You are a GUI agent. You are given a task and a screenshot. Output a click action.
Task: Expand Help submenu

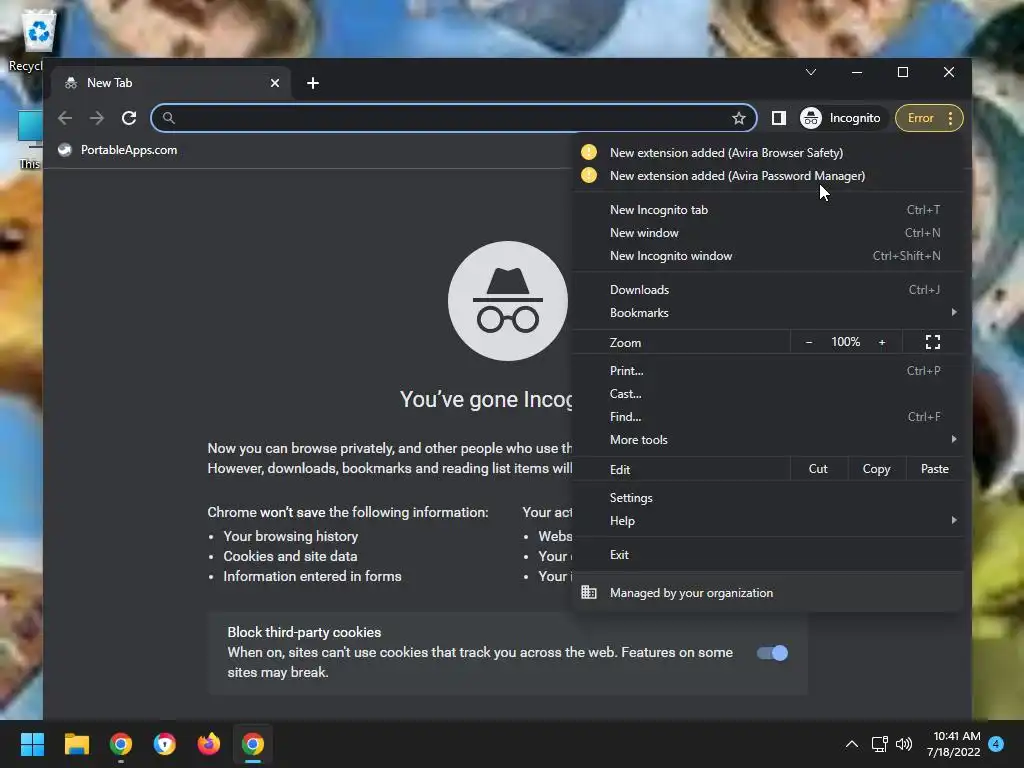point(768,520)
